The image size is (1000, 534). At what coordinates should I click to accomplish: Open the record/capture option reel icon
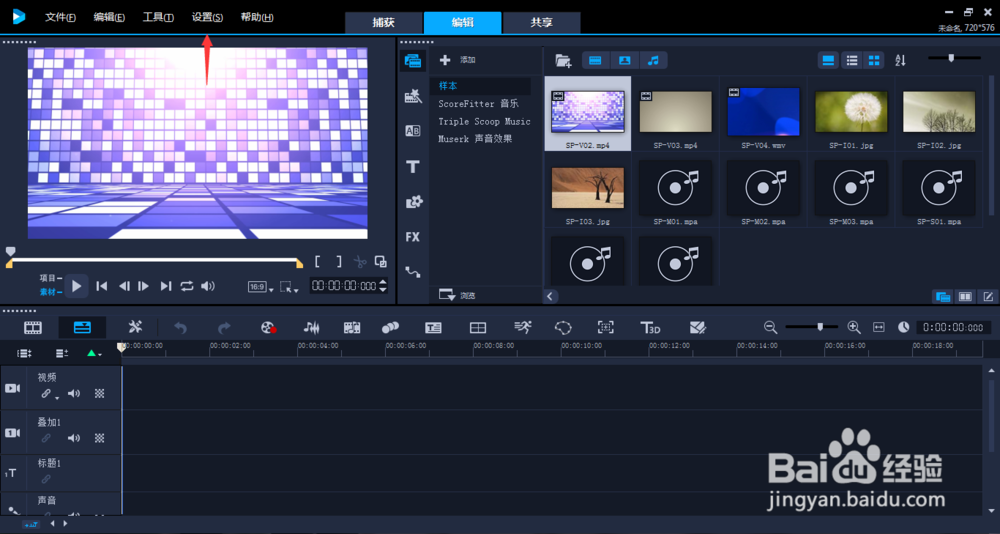[268, 328]
